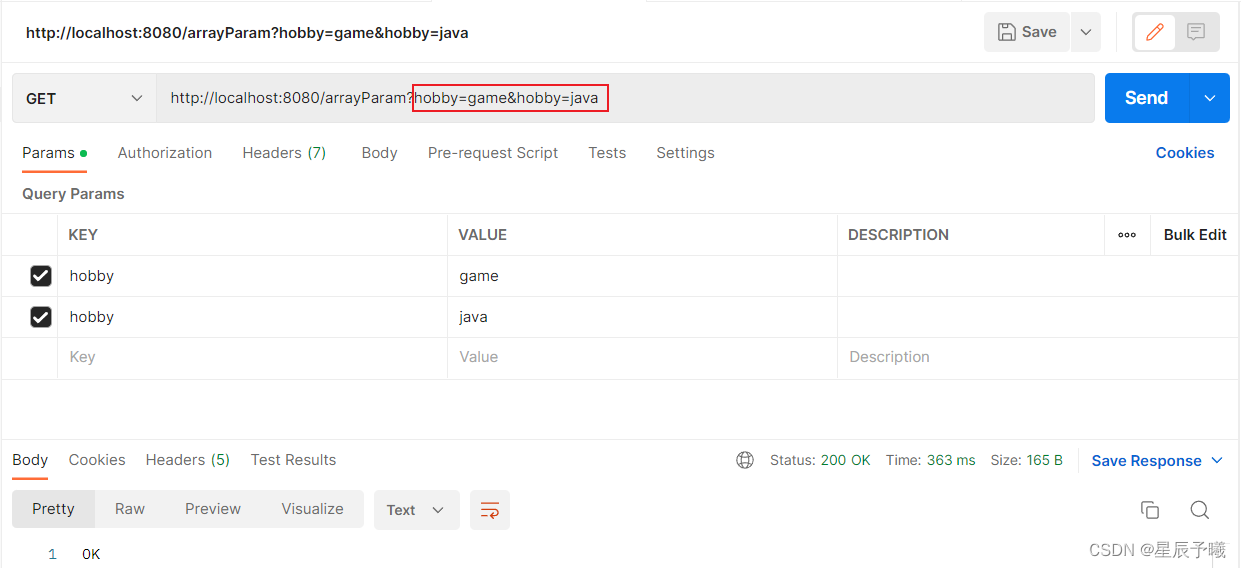Switch to the request Body tab

pos(379,153)
